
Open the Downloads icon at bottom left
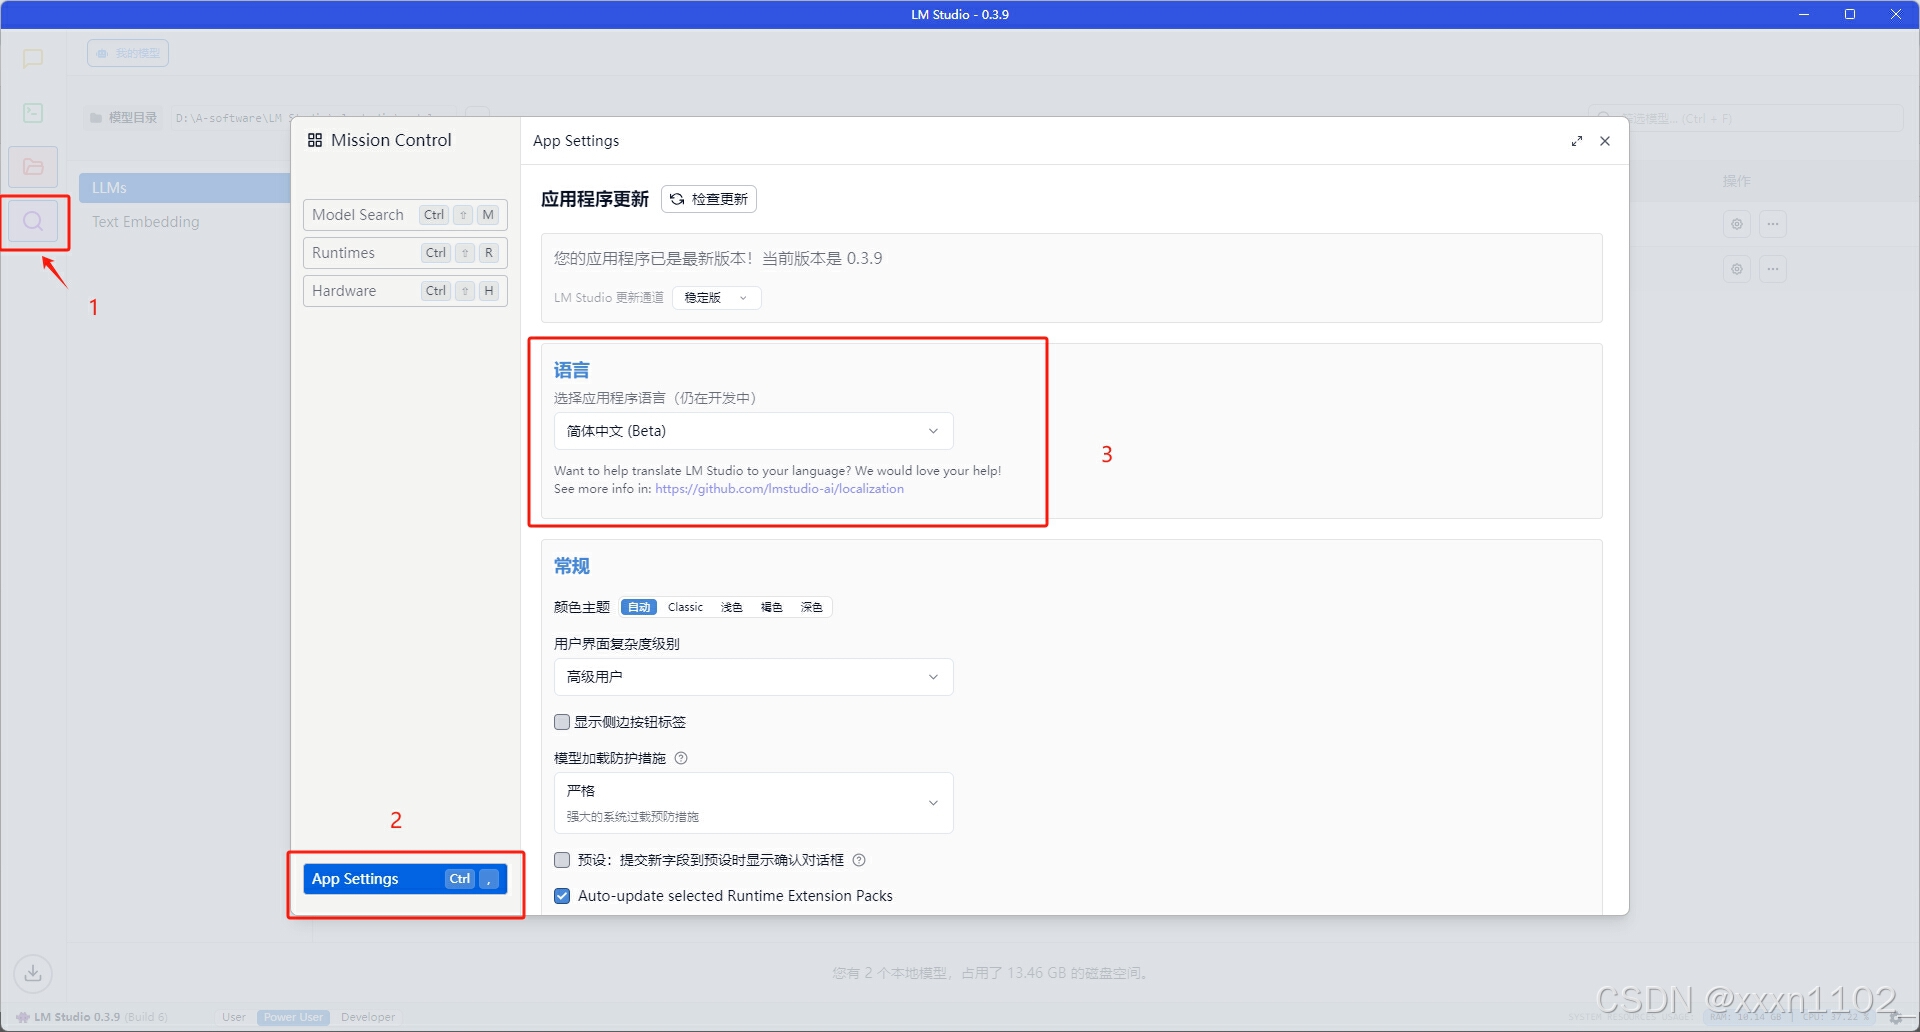pos(33,972)
